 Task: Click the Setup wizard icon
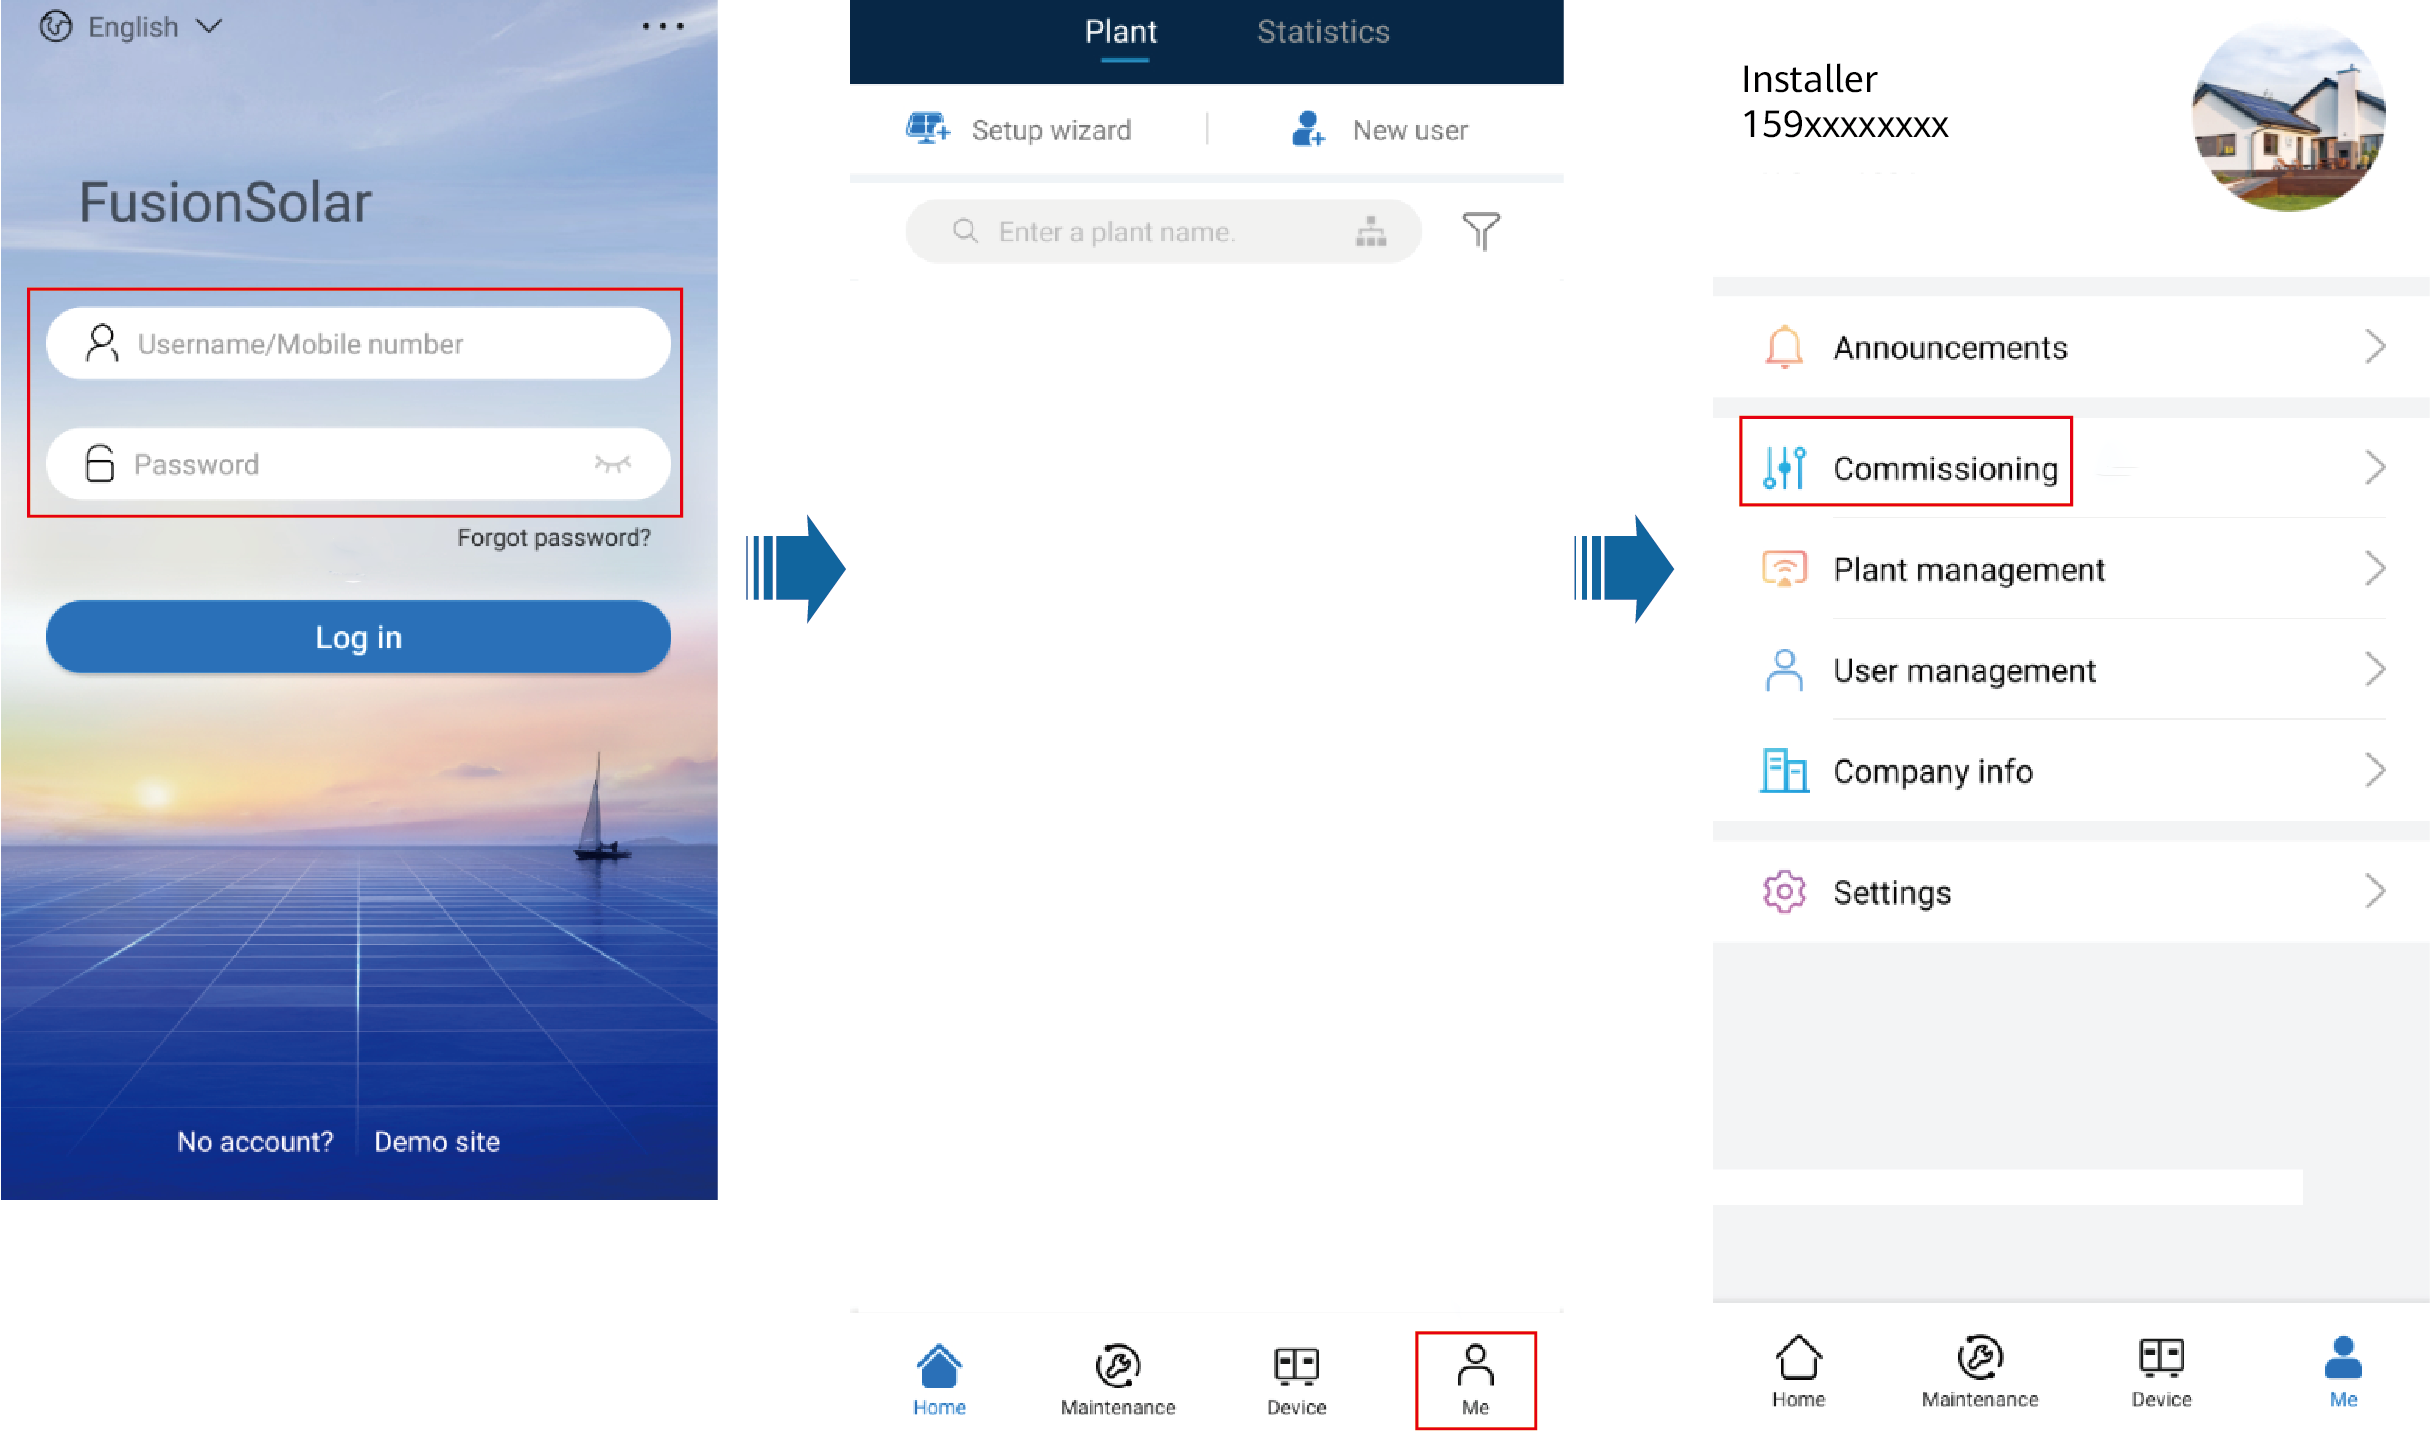[x=927, y=129]
